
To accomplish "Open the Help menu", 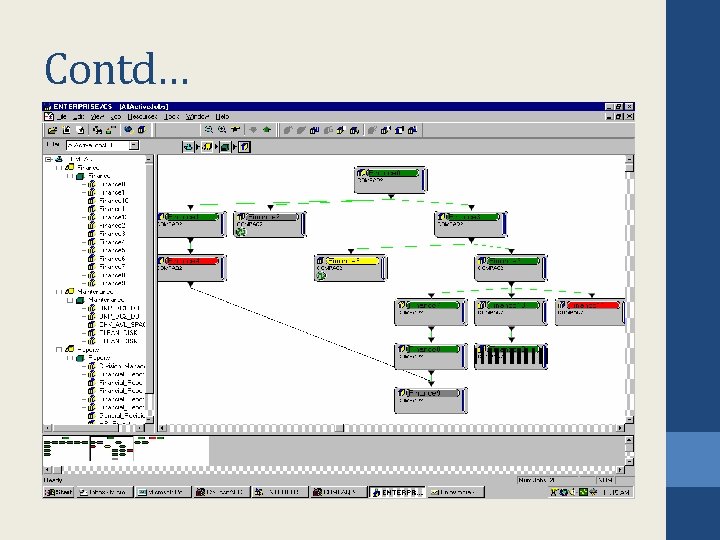I will click(222, 117).
